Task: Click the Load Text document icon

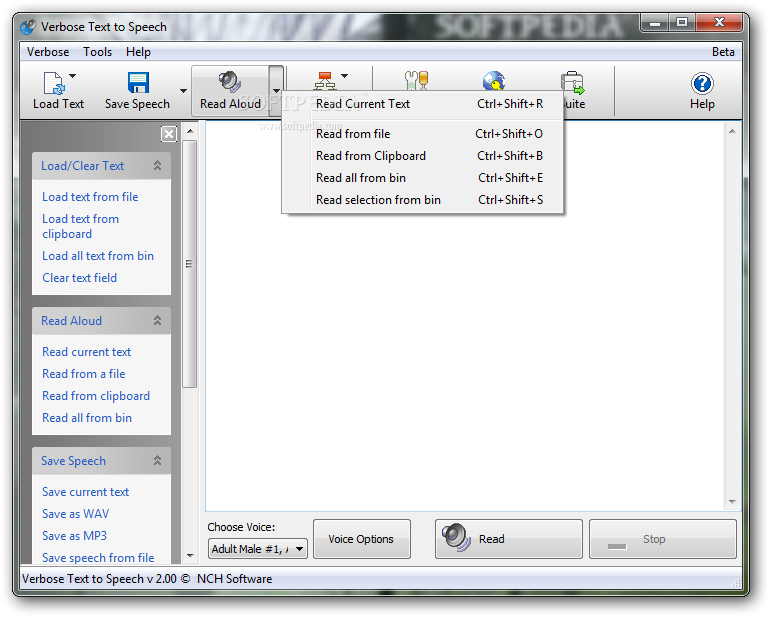Action: point(54,83)
